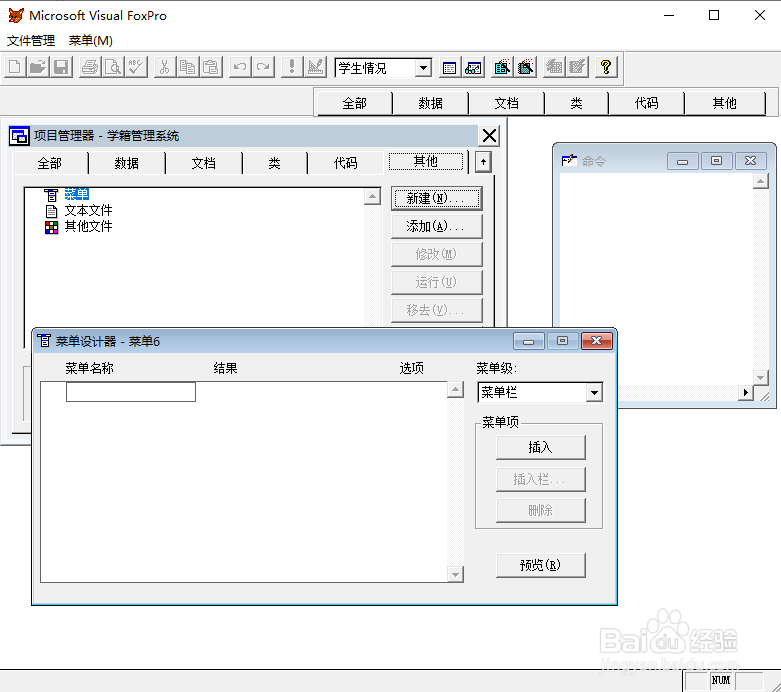Minimize the Visual FoxPro main window
This screenshot has height=692, width=781.
point(668,15)
